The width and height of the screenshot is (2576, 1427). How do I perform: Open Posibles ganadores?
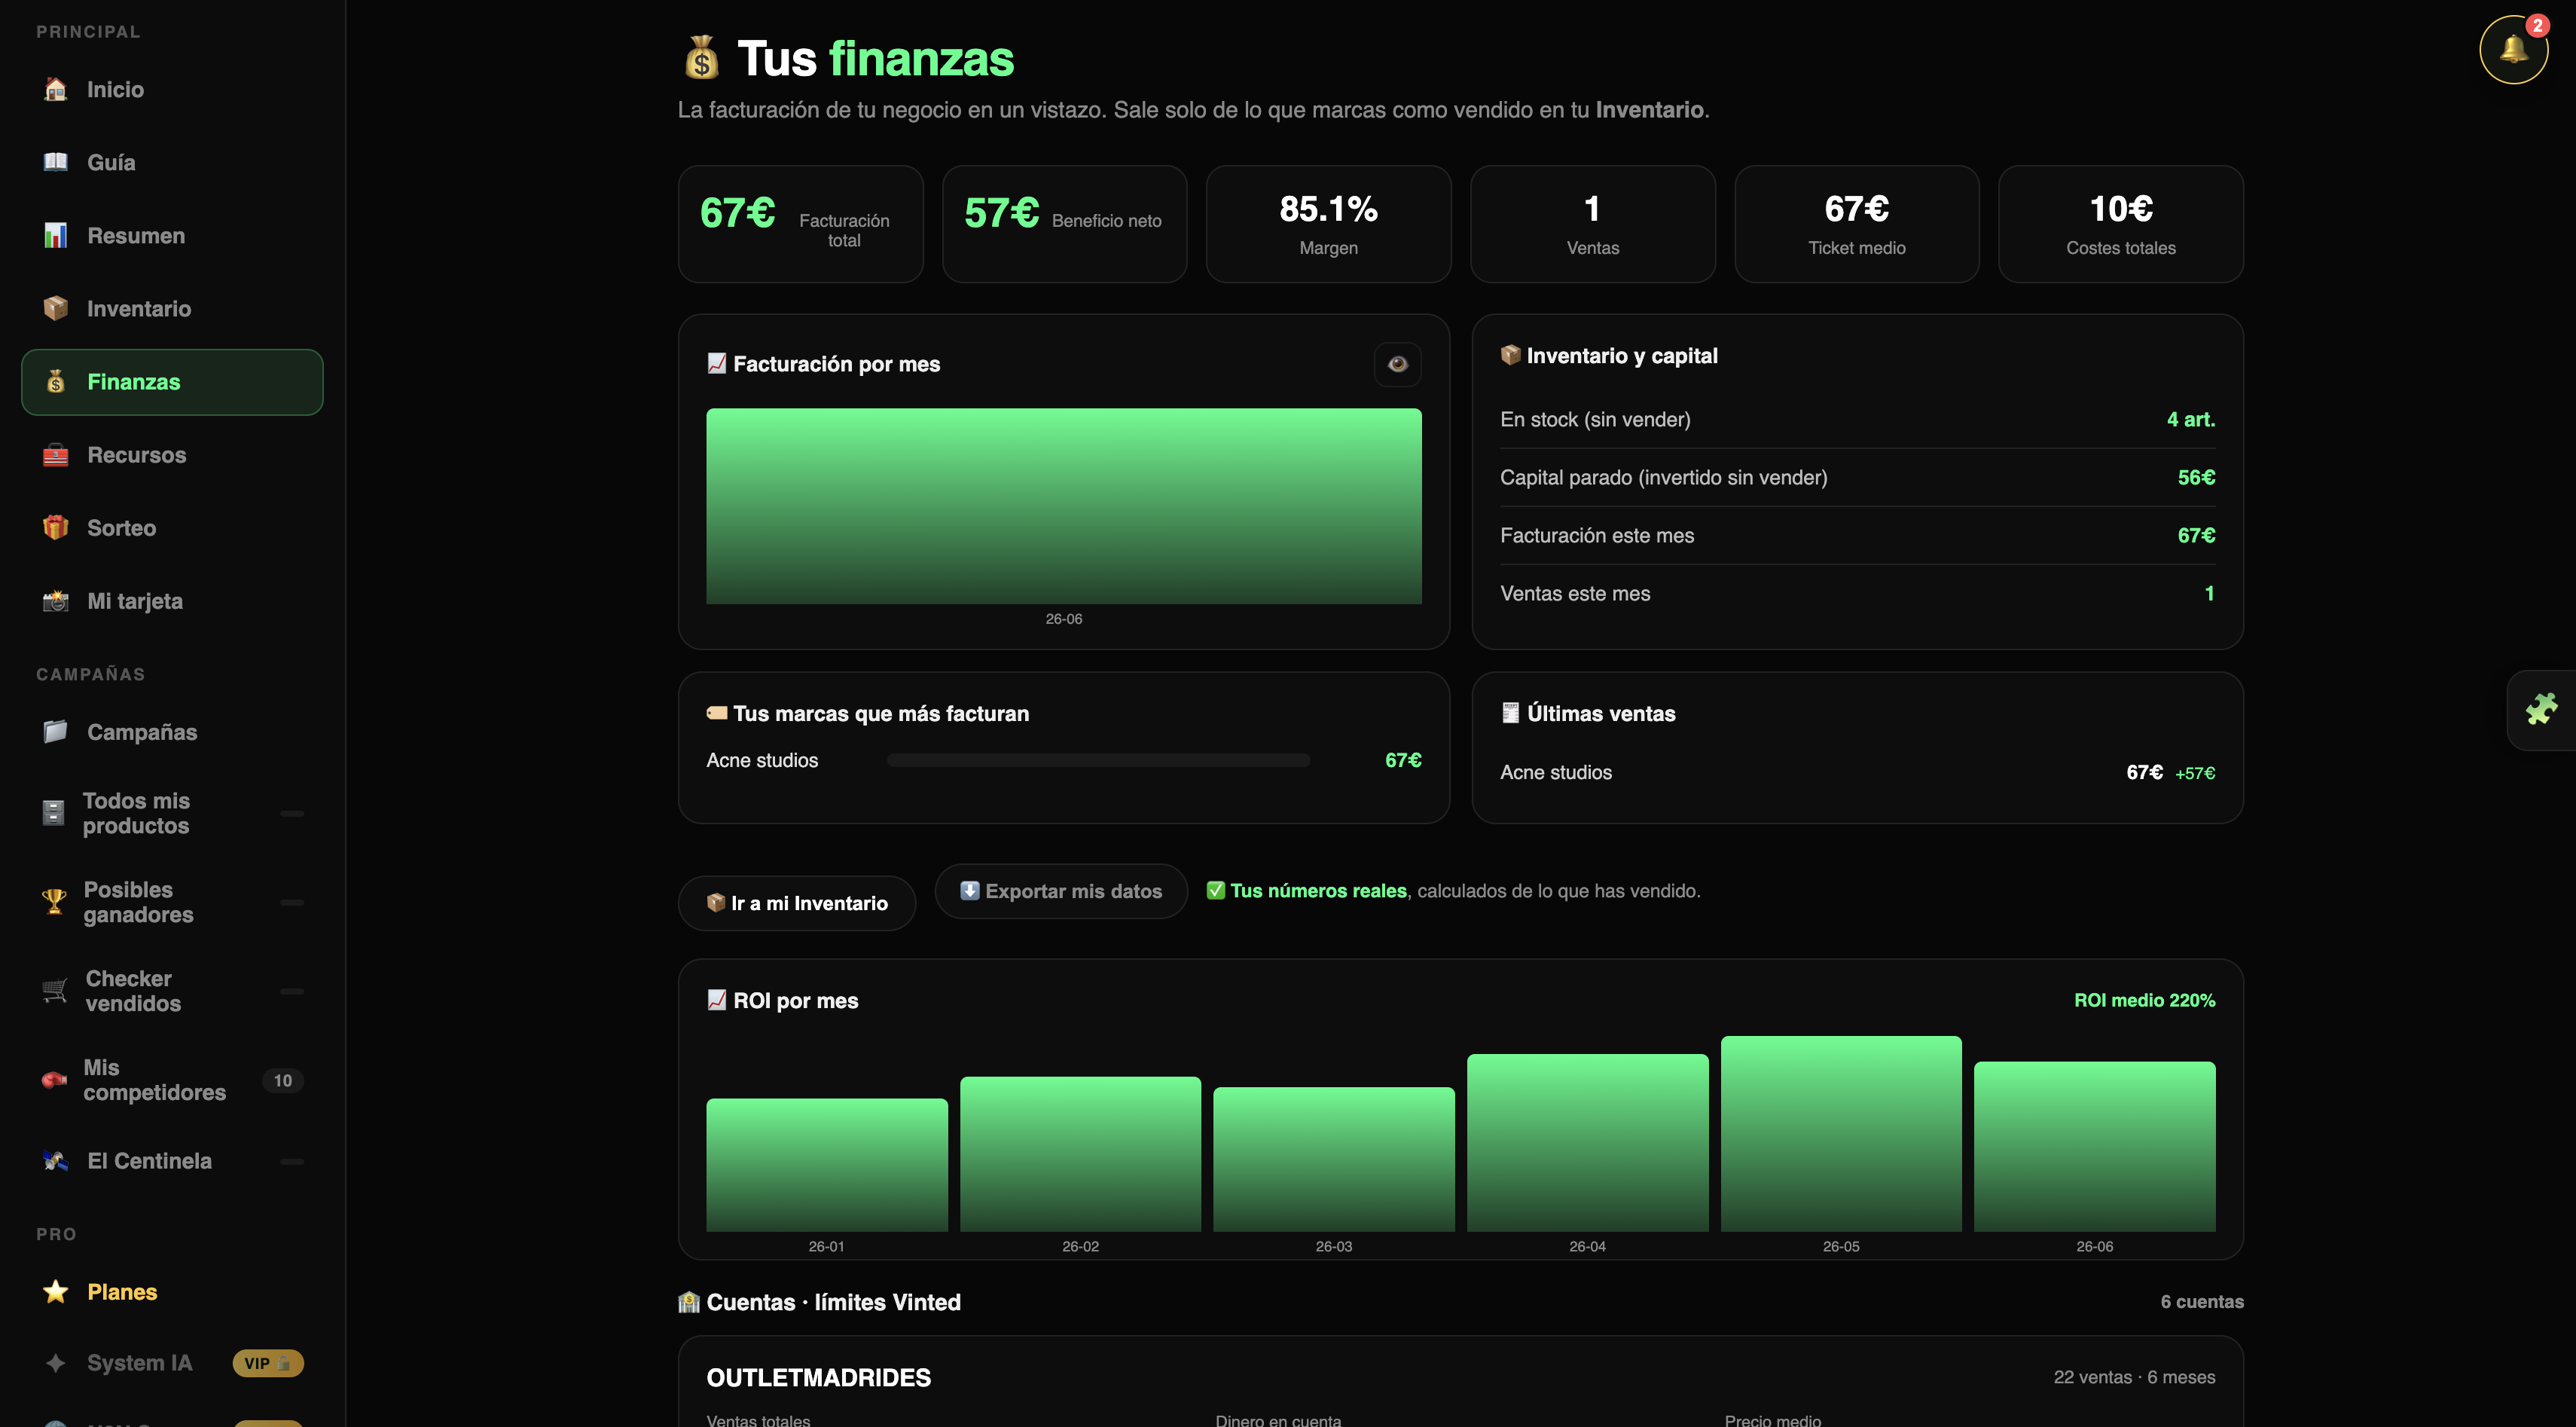(x=172, y=902)
